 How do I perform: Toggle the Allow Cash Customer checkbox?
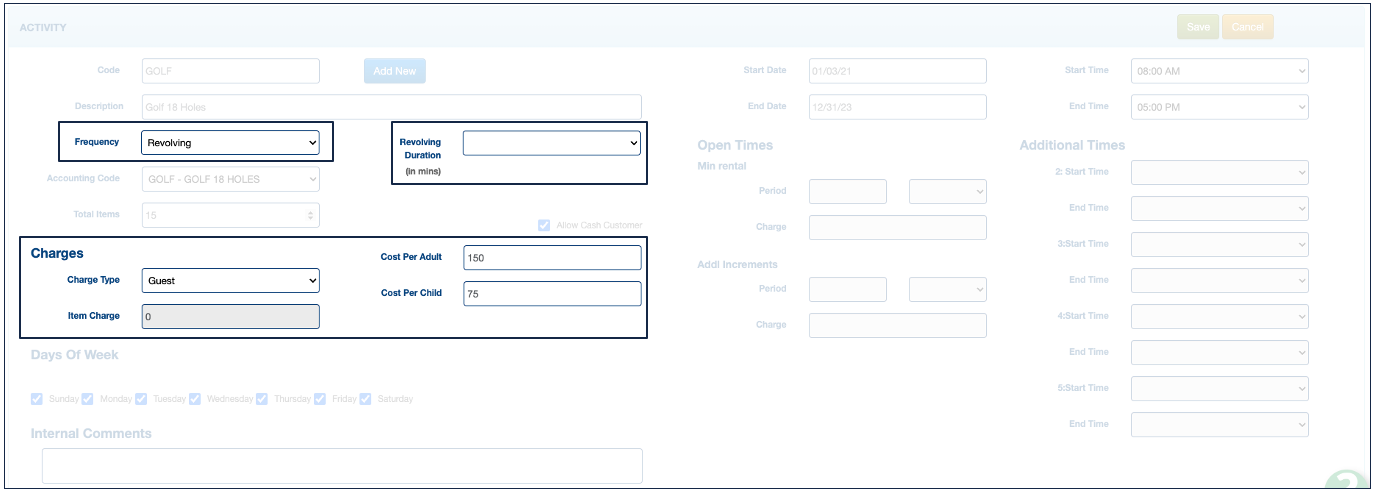point(544,225)
